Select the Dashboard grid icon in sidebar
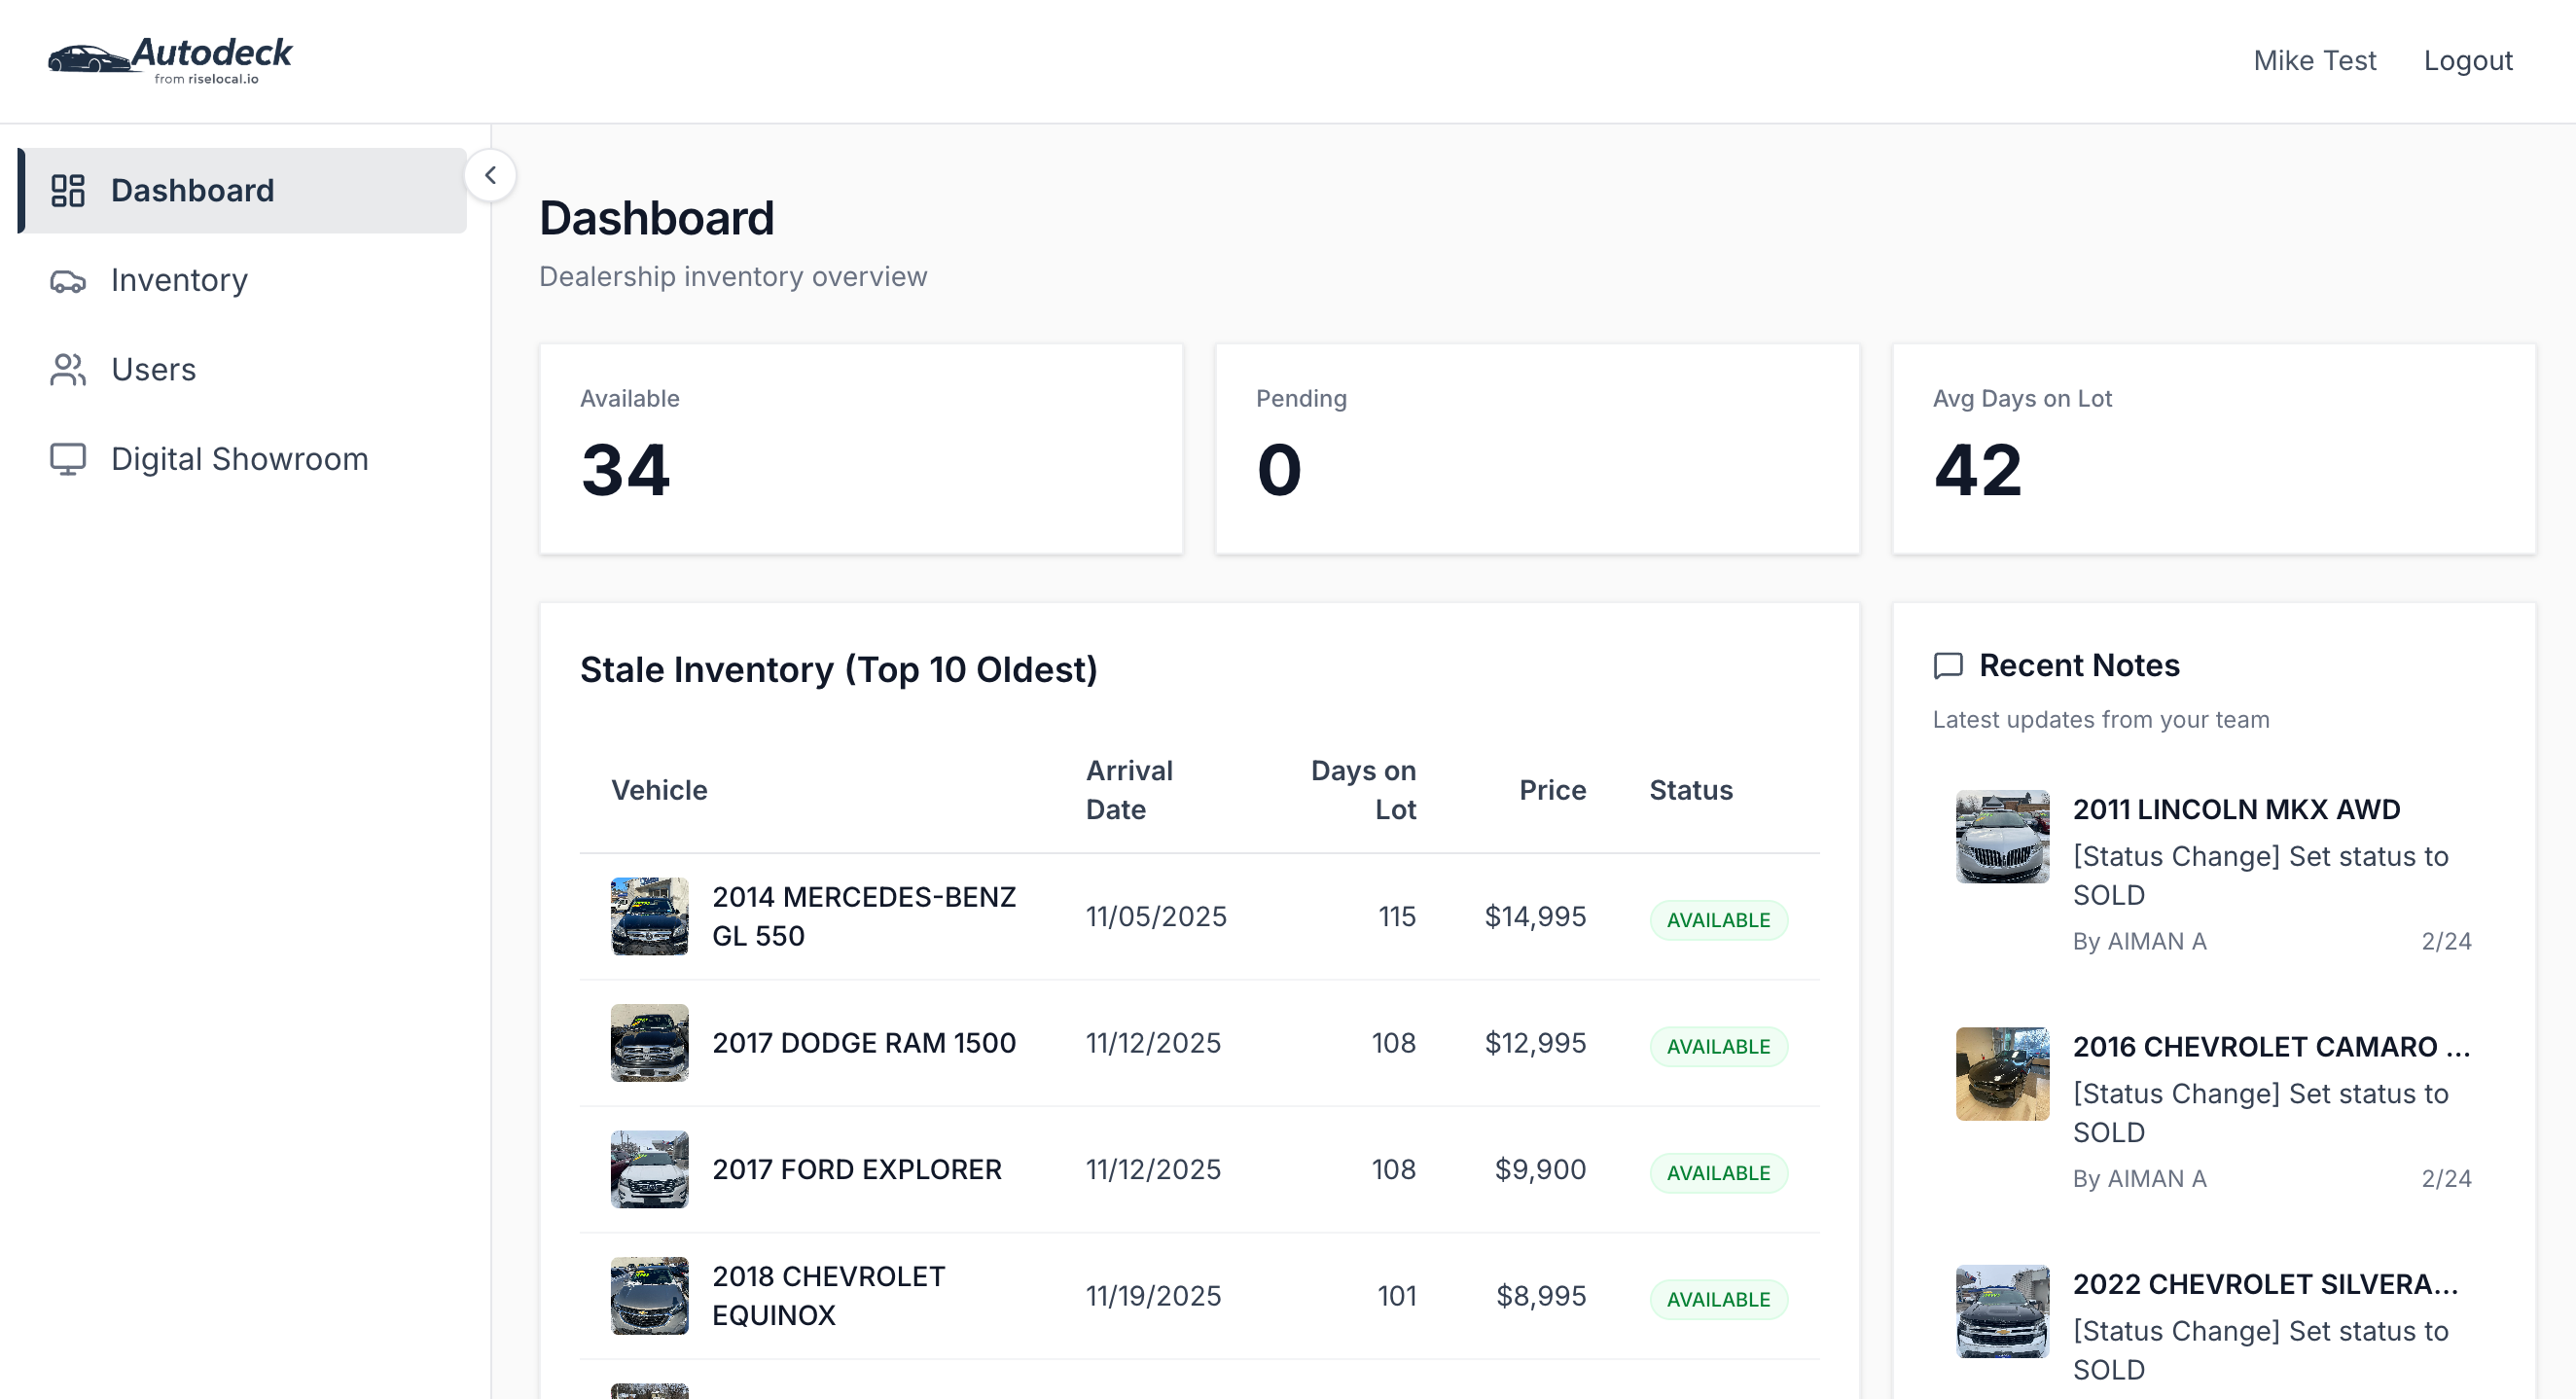The image size is (2576, 1399). click(67, 190)
